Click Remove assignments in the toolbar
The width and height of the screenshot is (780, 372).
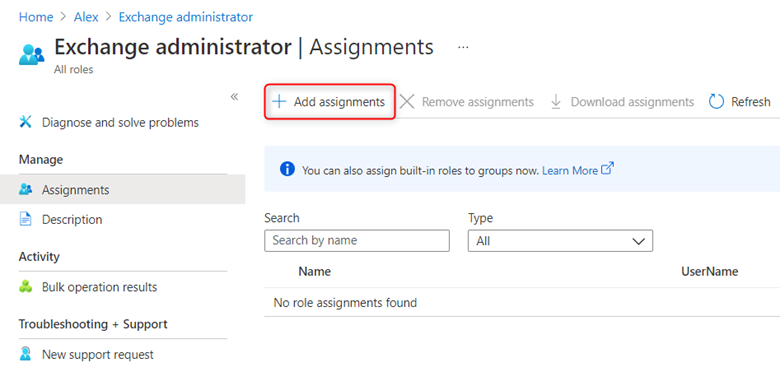pyautogui.click(x=478, y=102)
